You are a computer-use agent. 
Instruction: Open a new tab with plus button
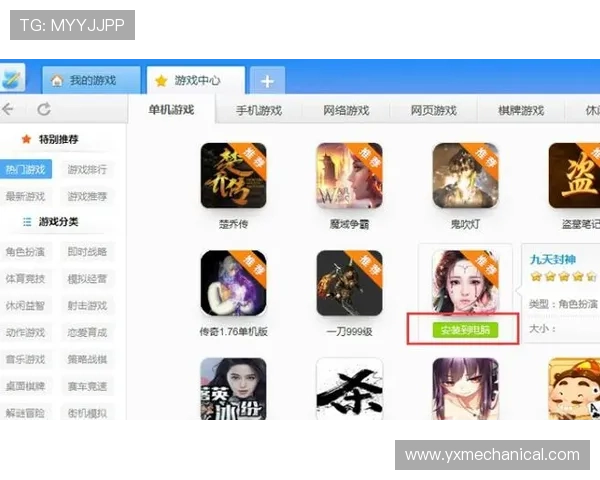(267, 81)
